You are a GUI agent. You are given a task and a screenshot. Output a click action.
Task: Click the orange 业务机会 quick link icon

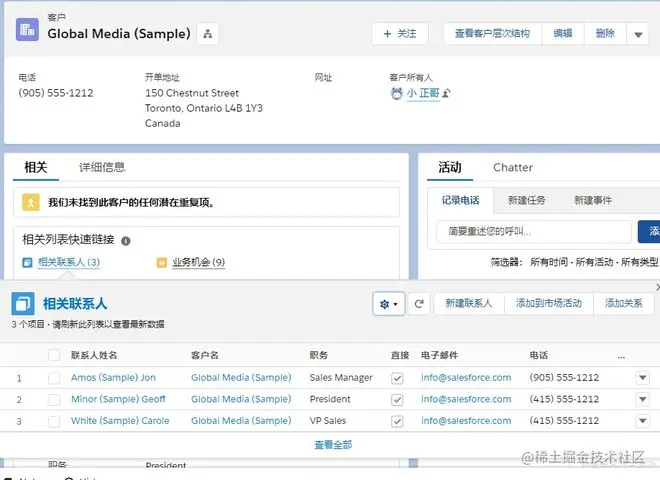(162, 263)
